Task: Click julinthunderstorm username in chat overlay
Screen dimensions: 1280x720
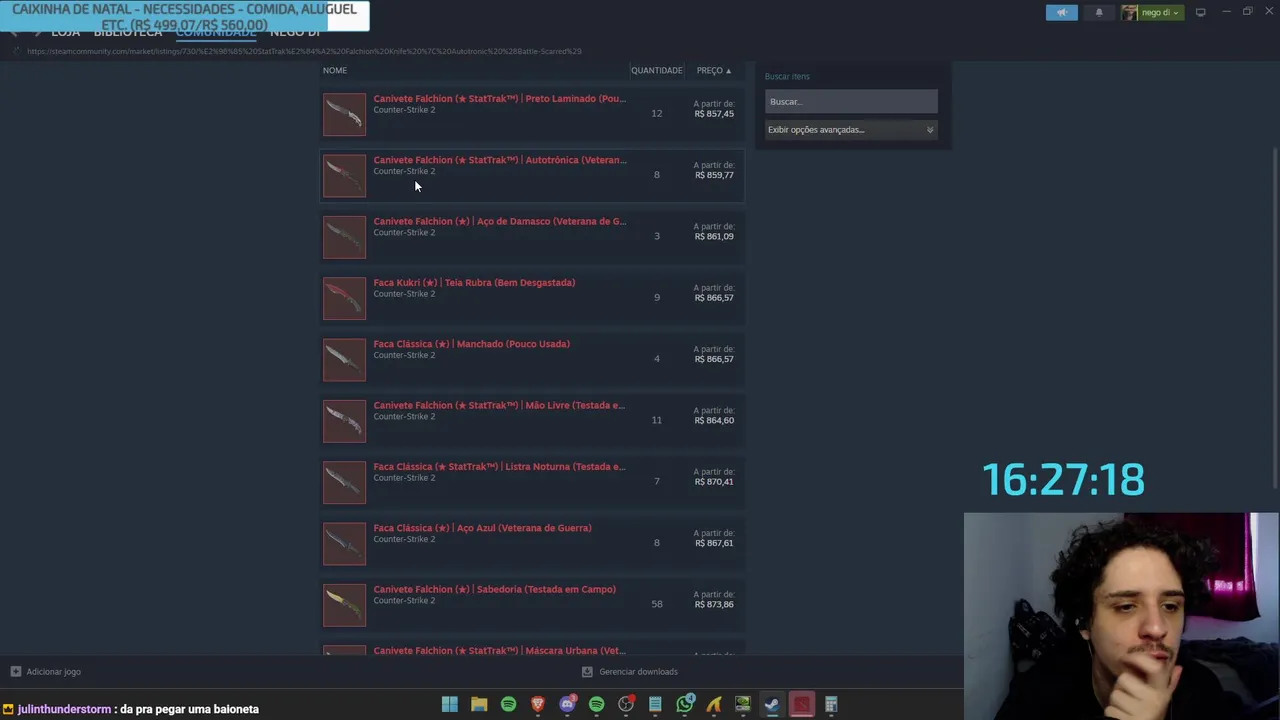Action: coord(64,709)
